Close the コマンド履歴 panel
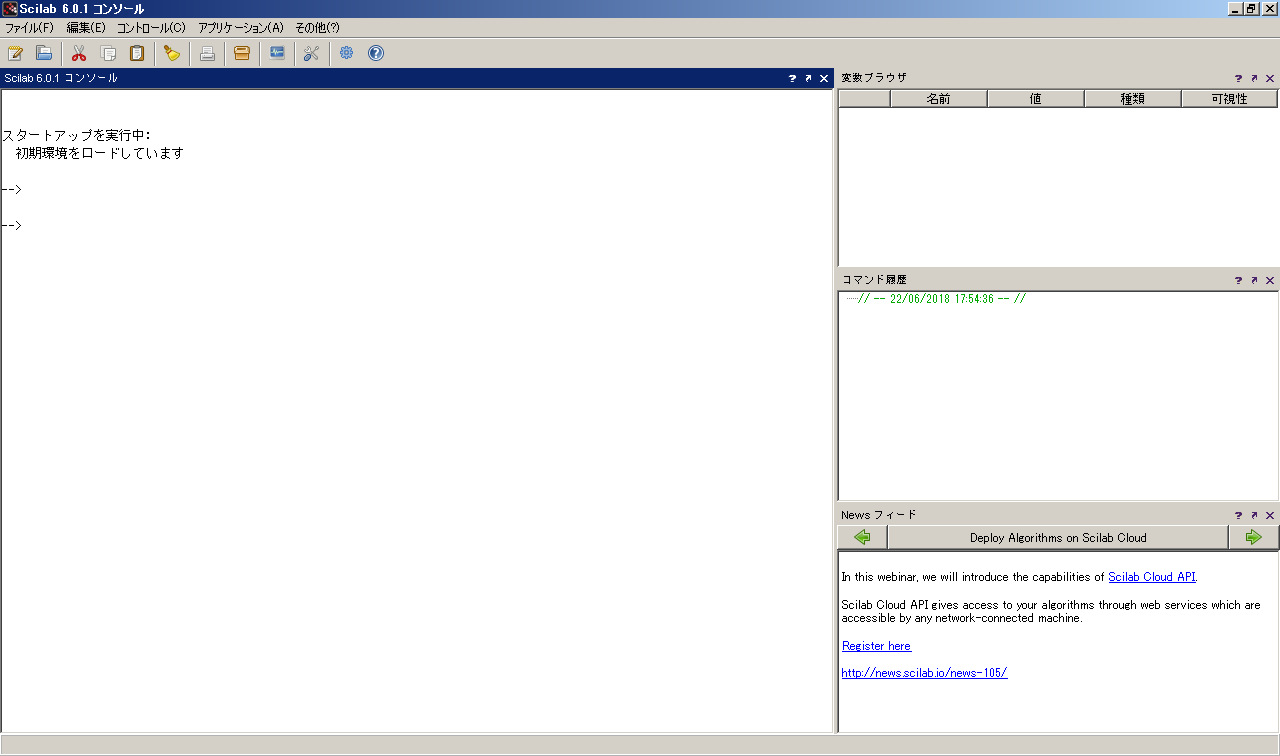 tap(1270, 280)
